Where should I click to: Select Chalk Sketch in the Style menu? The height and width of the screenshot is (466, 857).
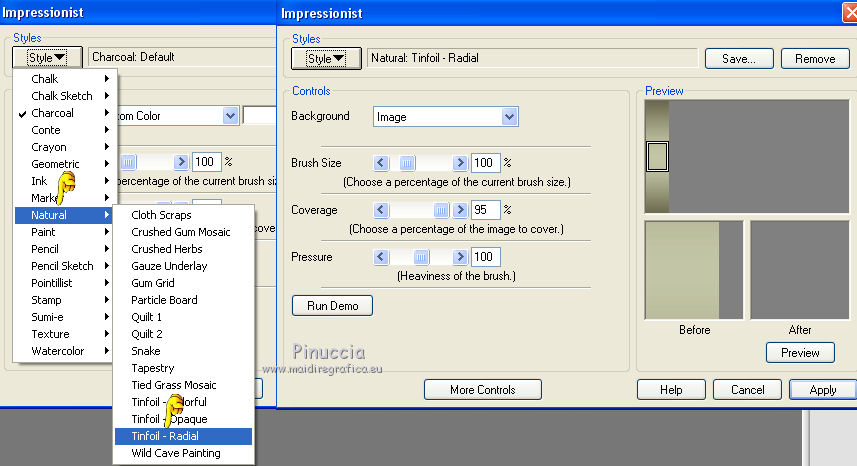pos(63,96)
